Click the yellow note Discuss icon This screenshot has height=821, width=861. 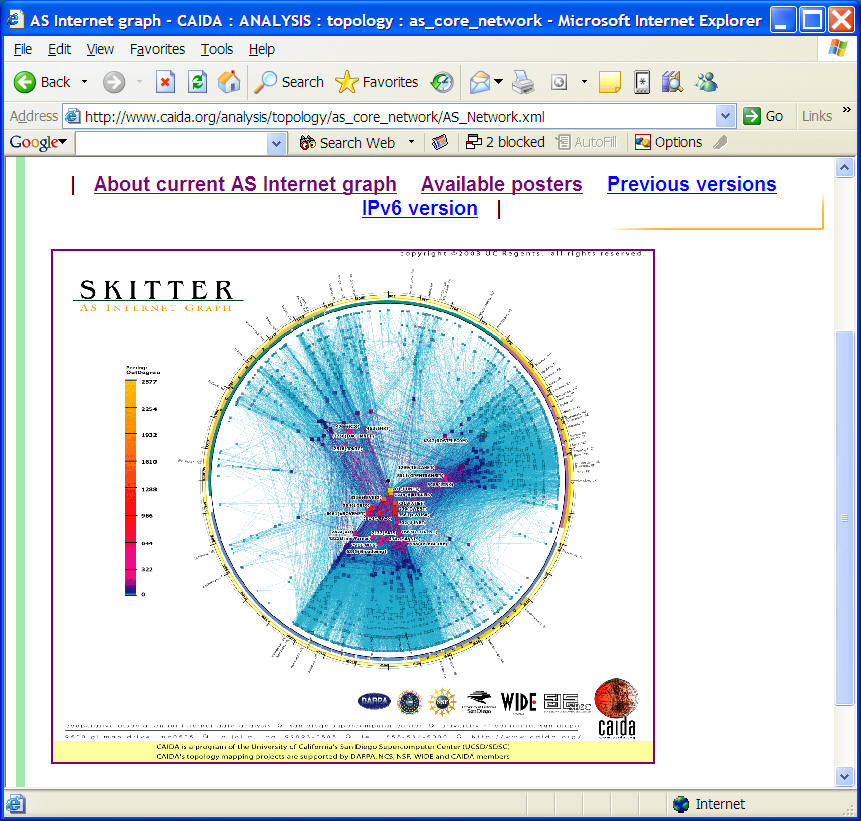tap(610, 82)
